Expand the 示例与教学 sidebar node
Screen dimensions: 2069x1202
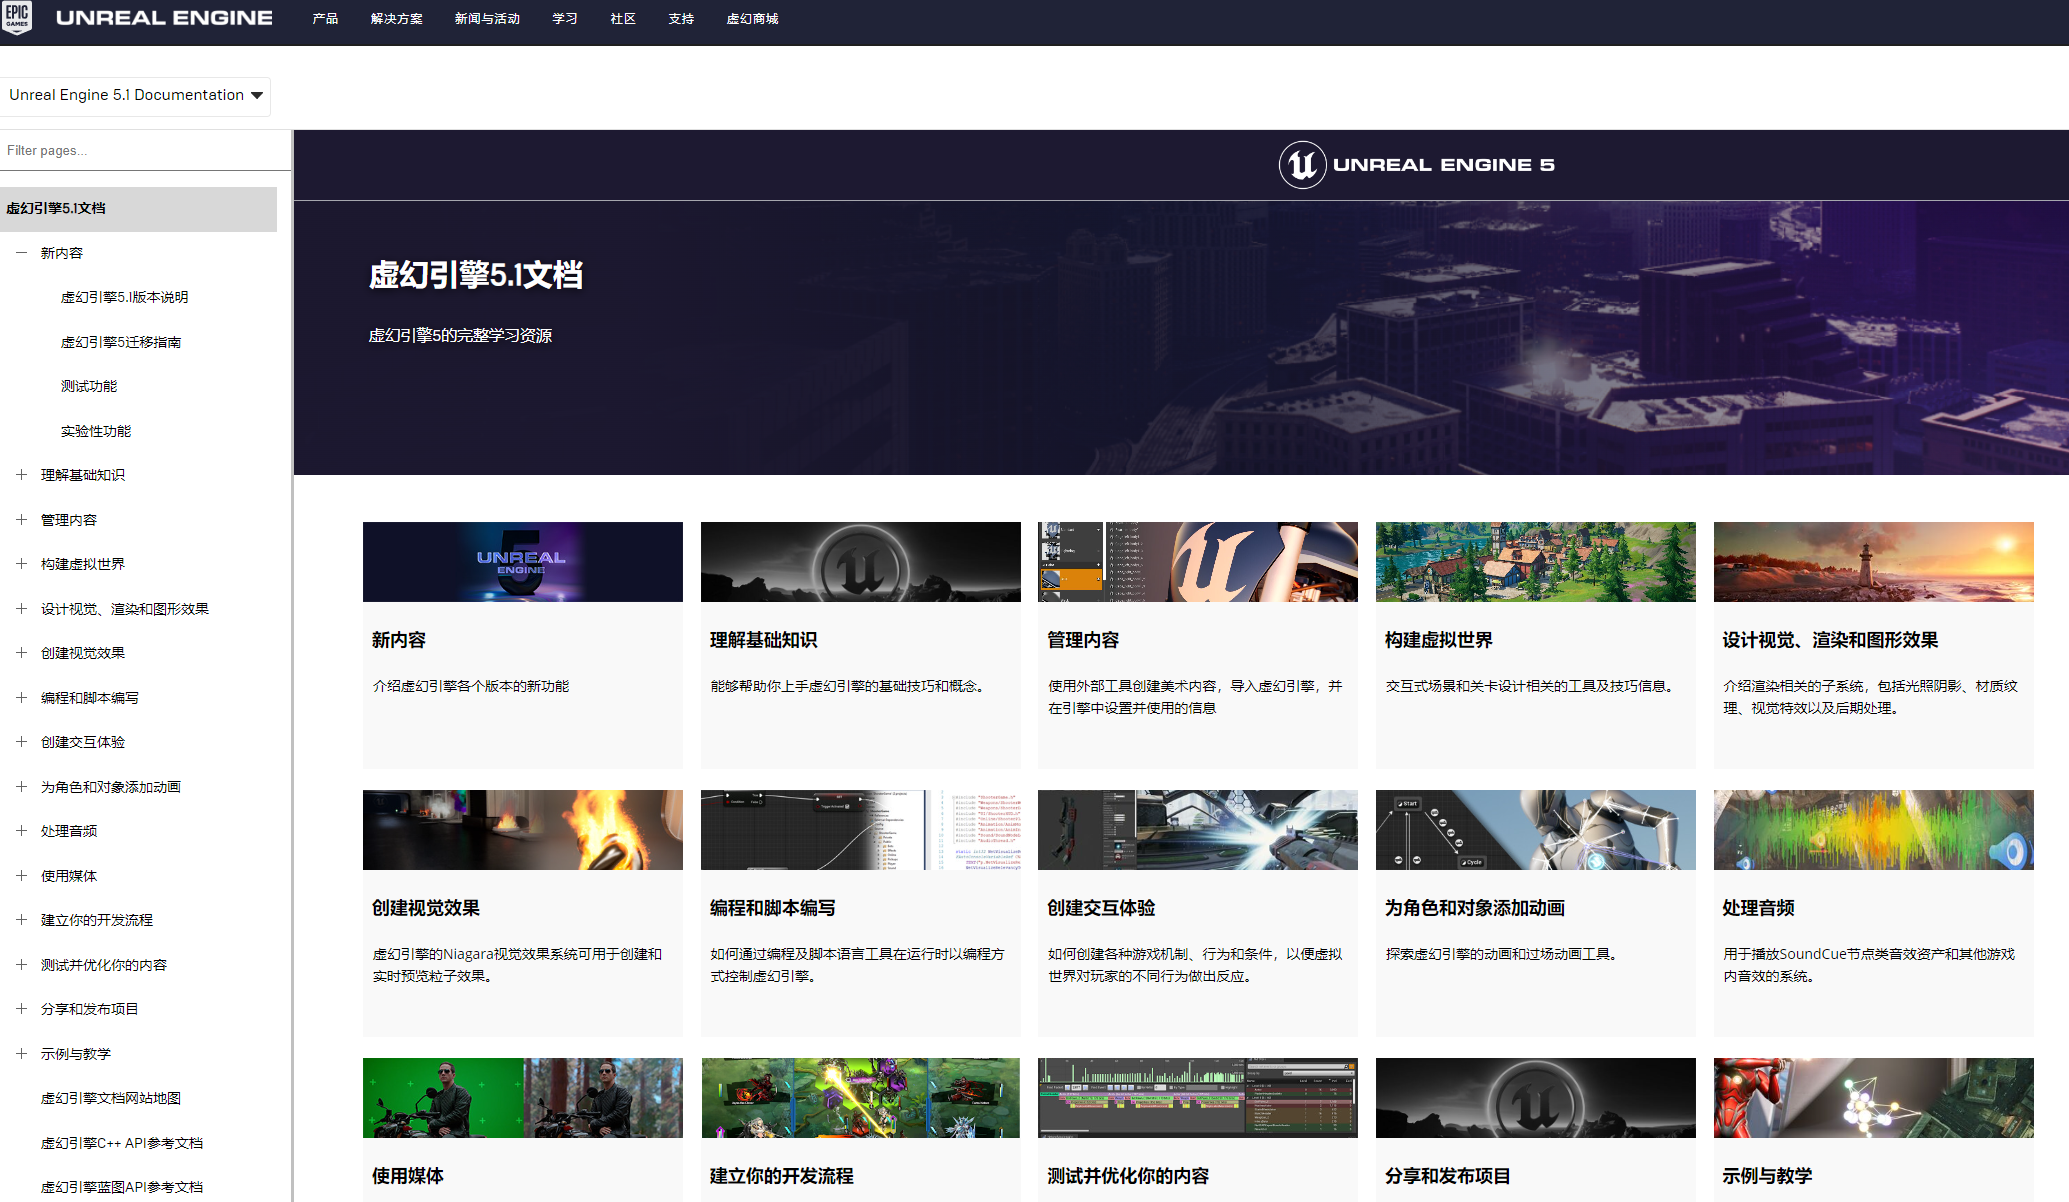(21, 1054)
